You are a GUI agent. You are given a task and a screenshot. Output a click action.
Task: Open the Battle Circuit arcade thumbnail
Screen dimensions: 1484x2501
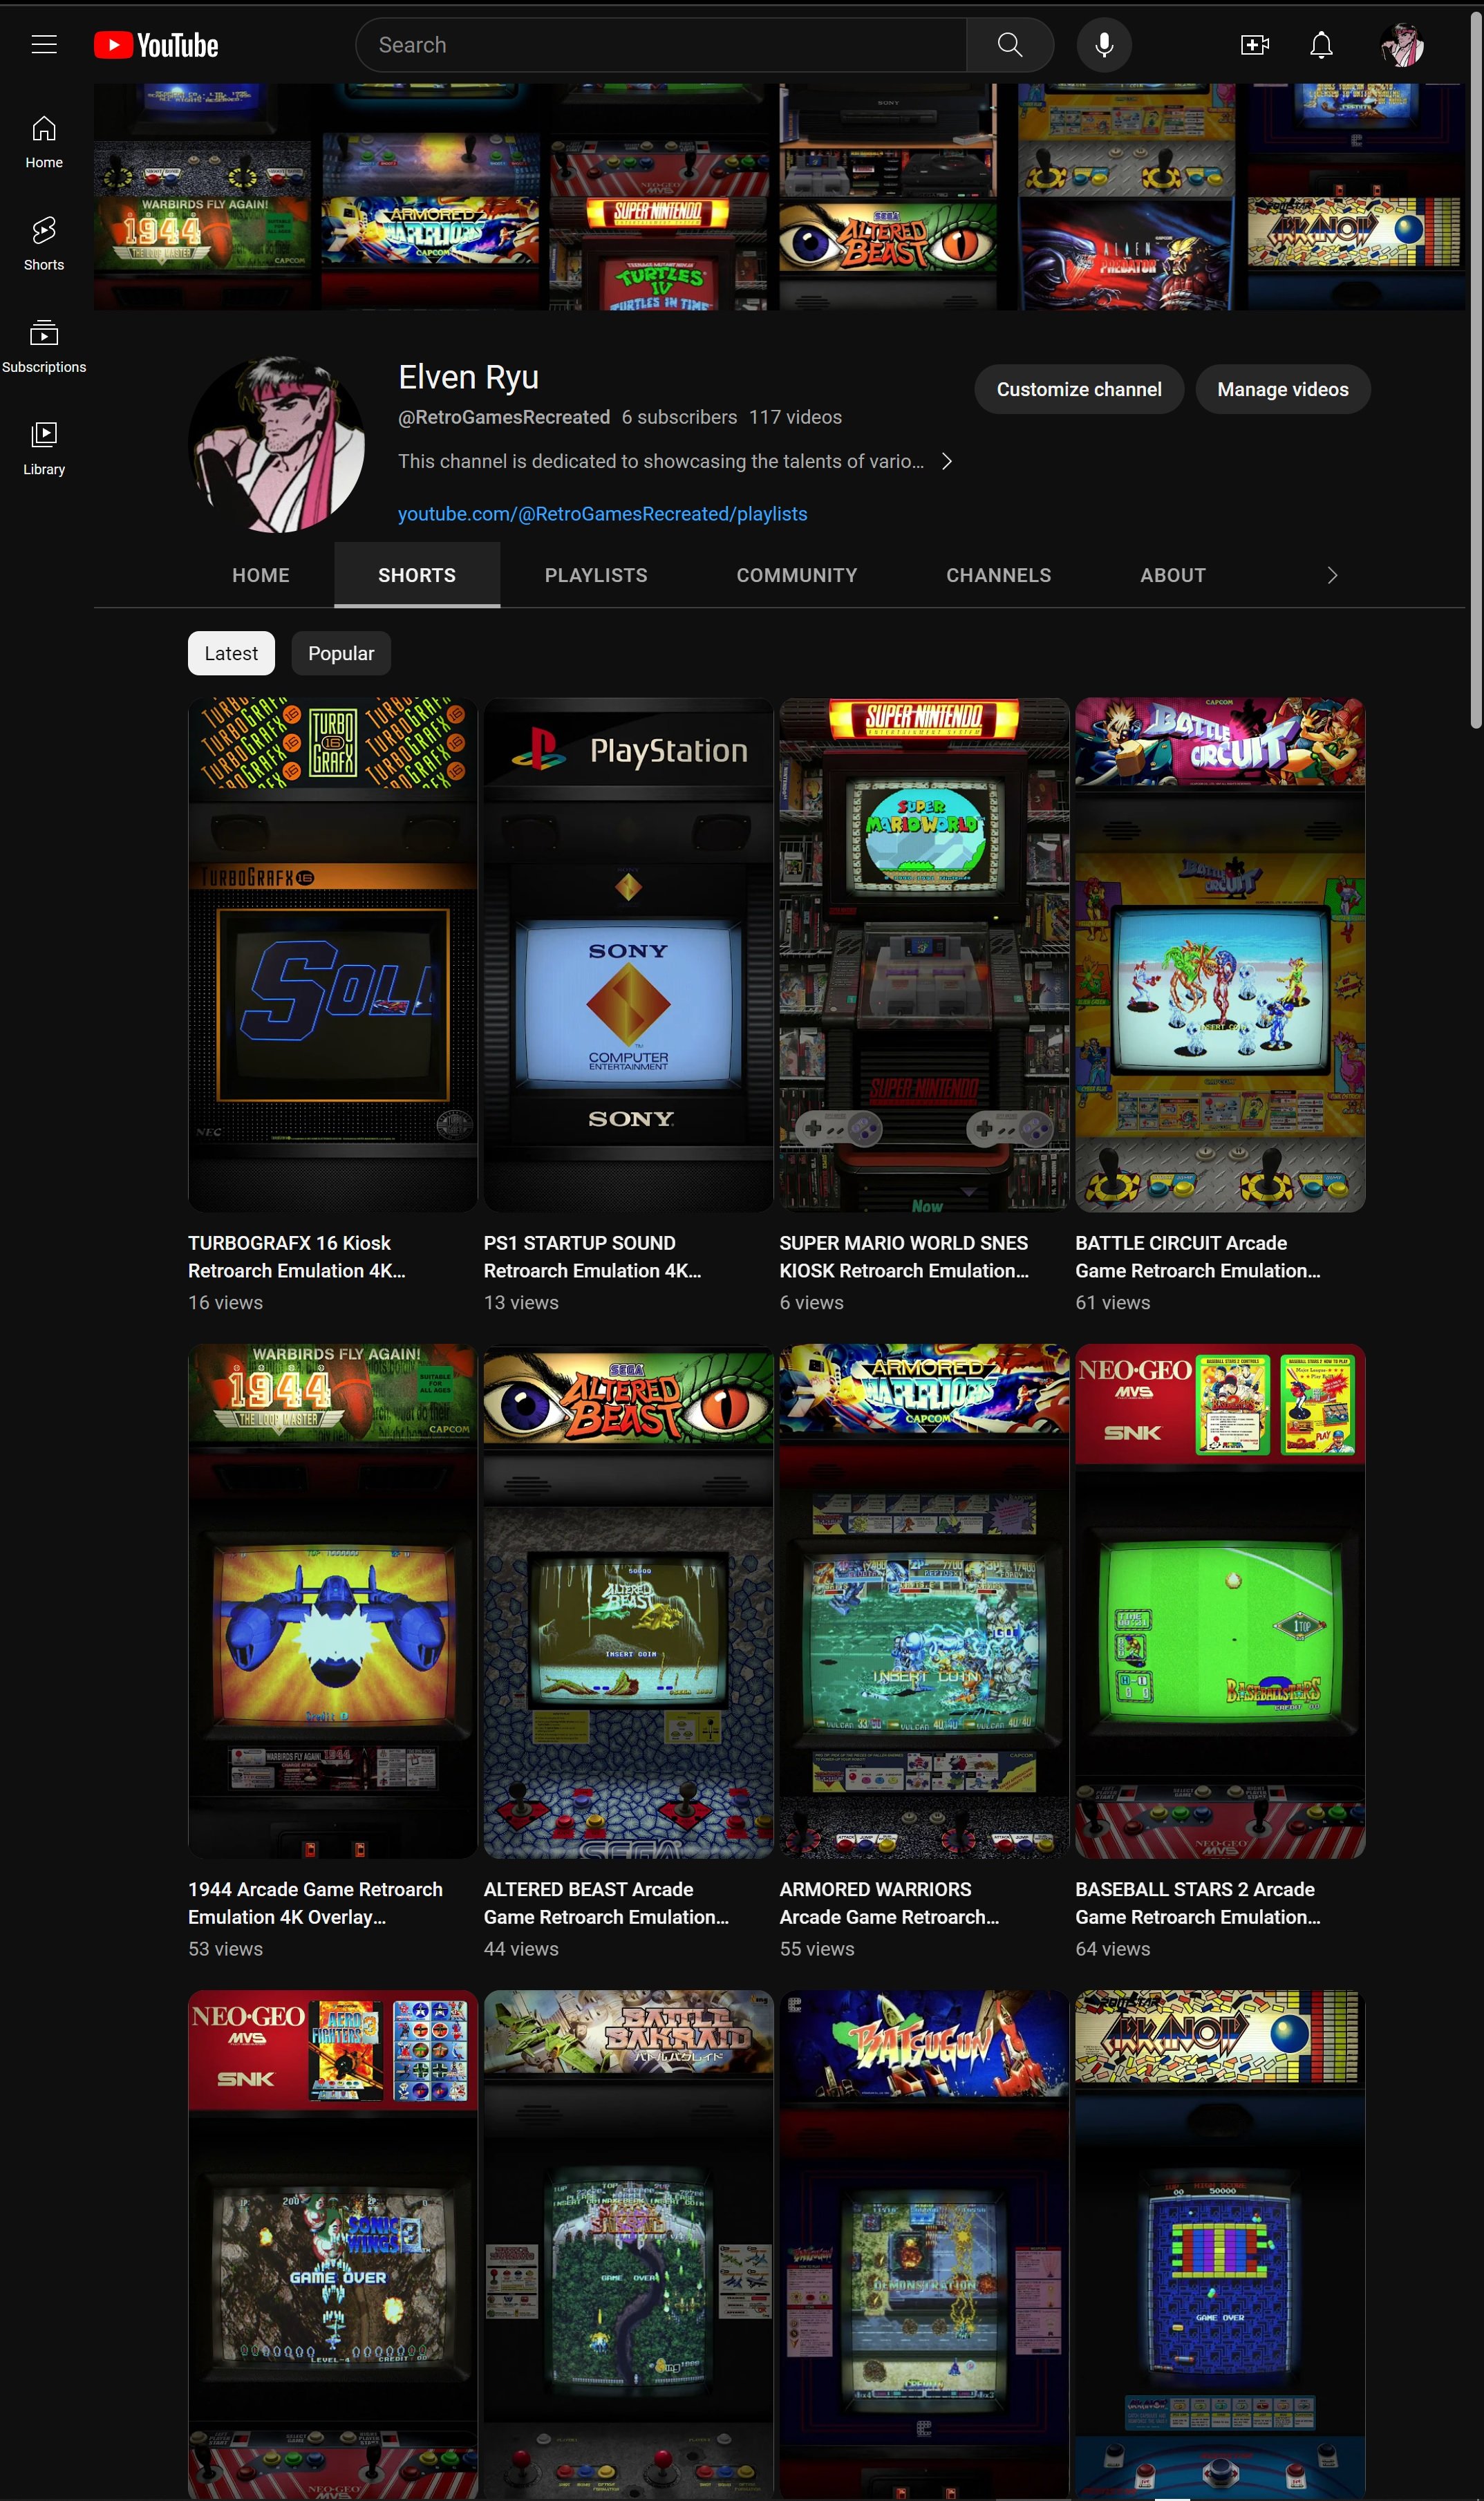[x=1220, y=955]
